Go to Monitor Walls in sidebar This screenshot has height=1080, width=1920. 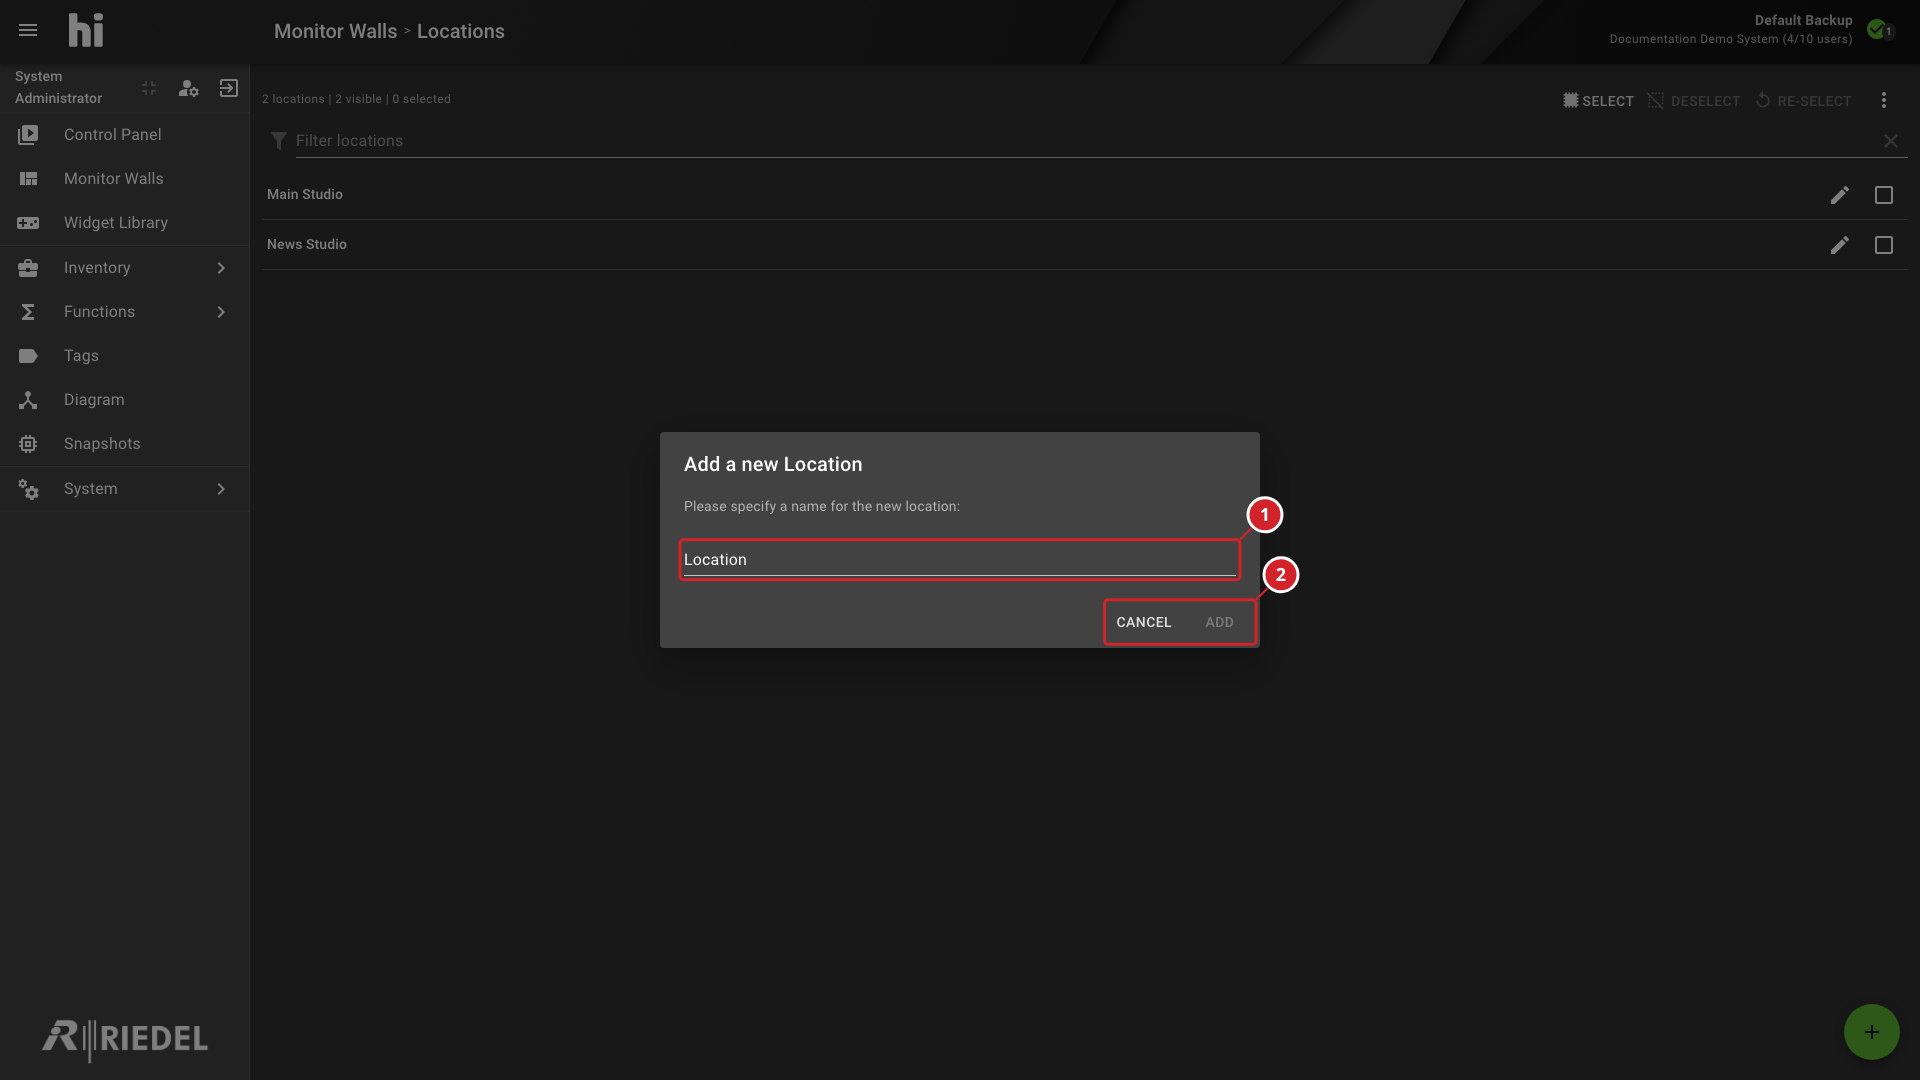click(x=124, y=178)
